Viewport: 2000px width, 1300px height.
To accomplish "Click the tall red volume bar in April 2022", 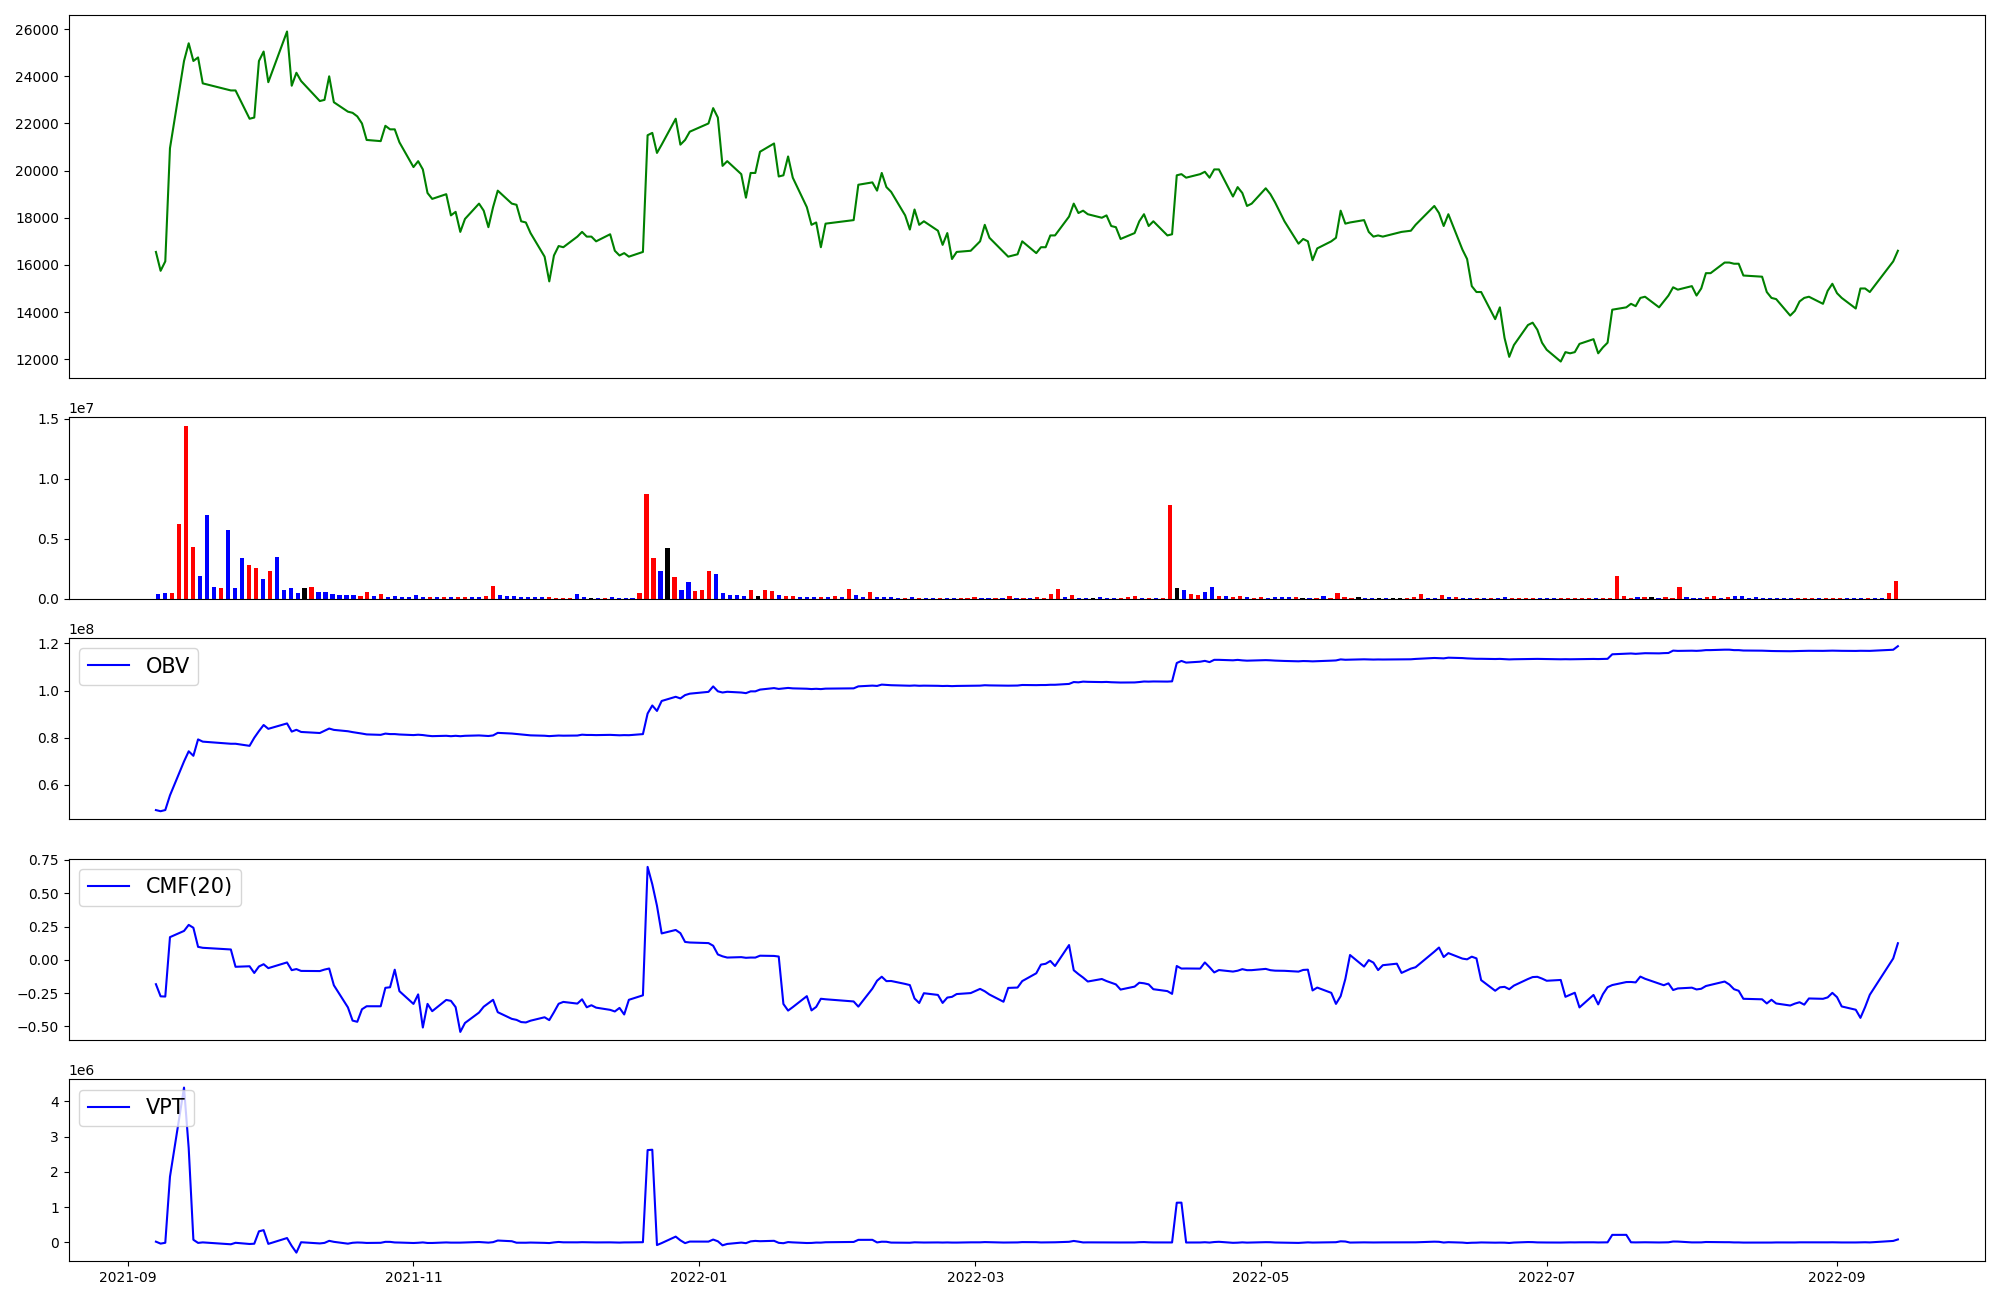I will click(1170, 552).
